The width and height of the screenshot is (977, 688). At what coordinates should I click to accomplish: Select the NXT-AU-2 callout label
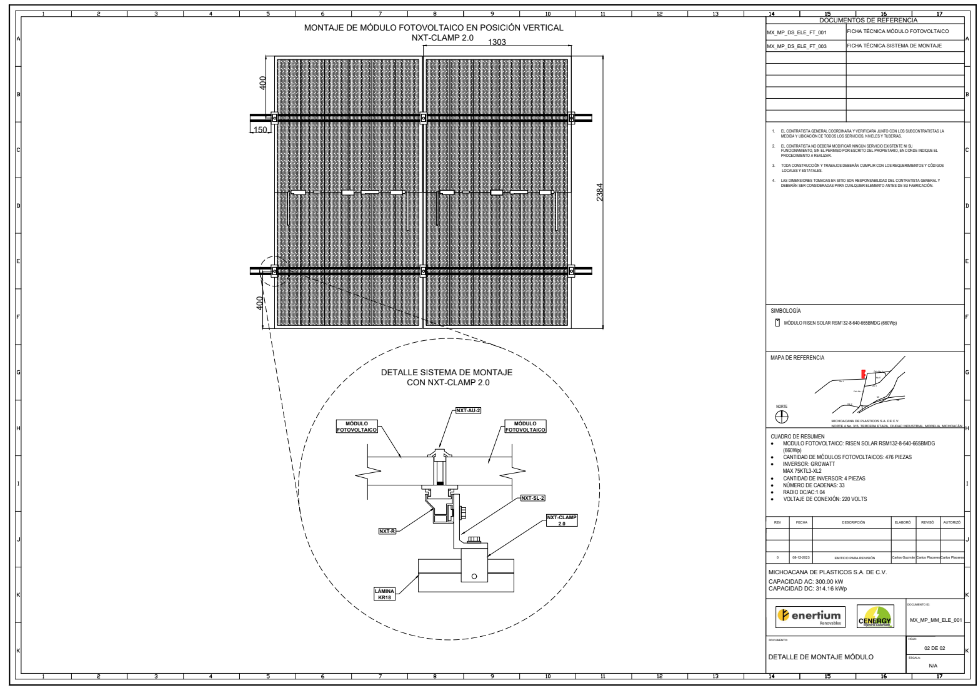point(468,410)
